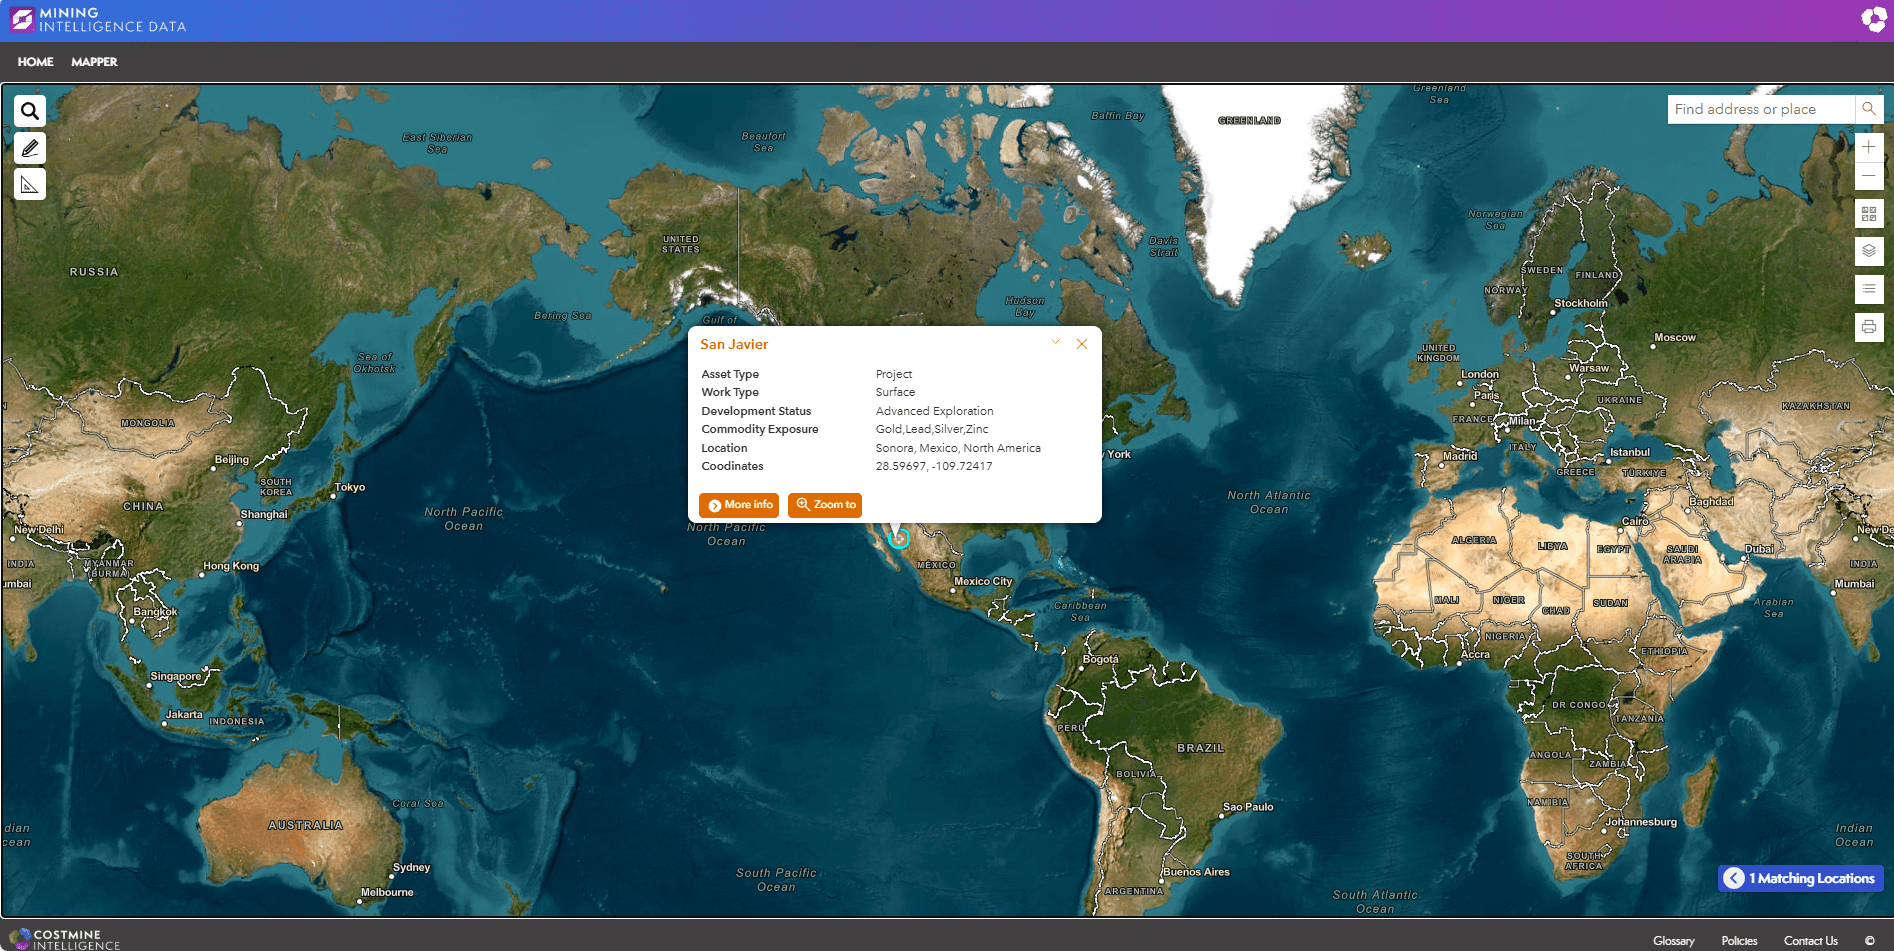This screenshot has width=1894, height=951.
Task: Open the map layers icon
Action: (x=1869, y=251)
